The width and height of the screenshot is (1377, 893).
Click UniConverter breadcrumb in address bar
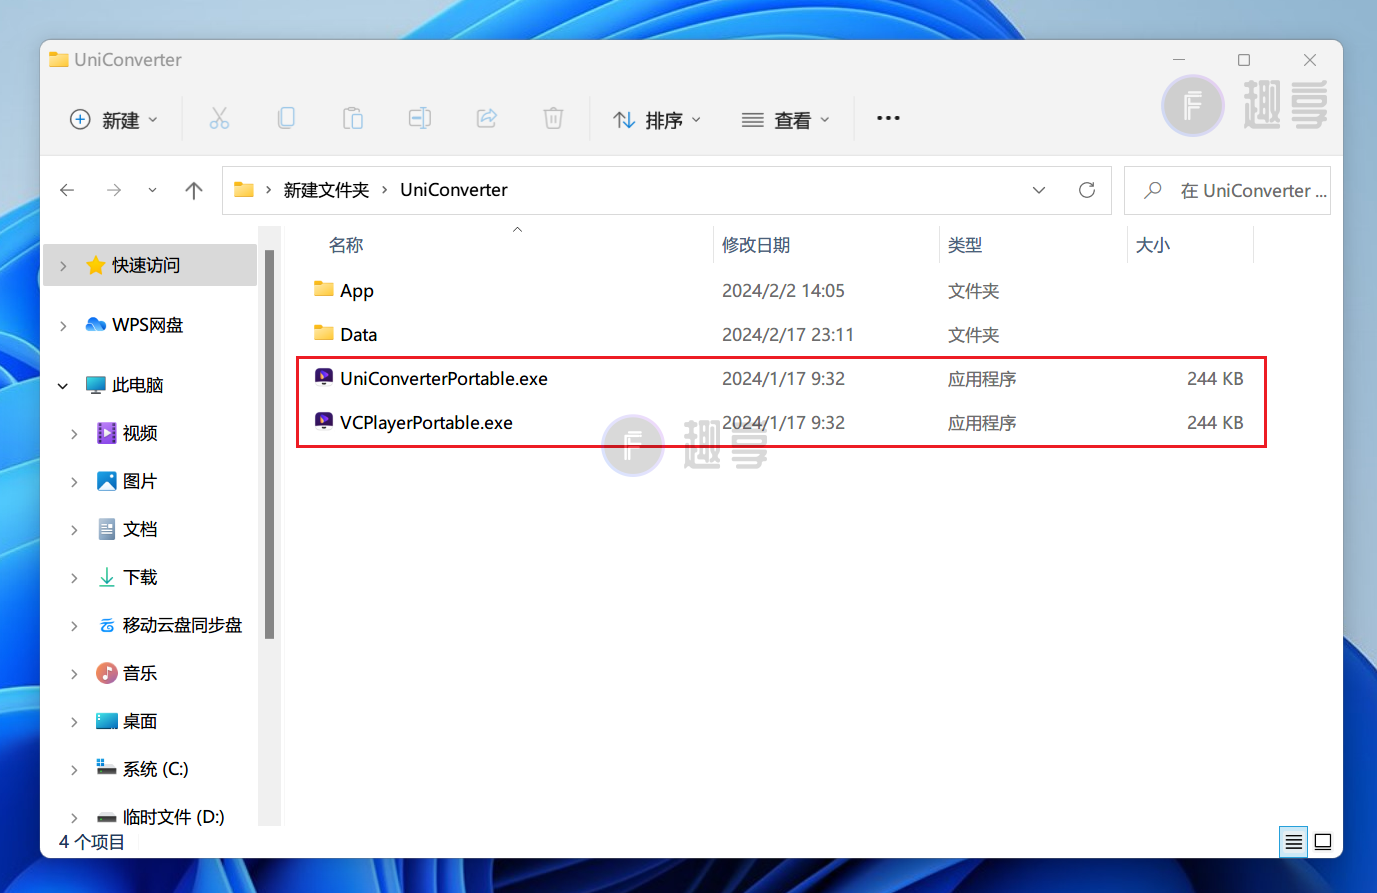point(454,190)
